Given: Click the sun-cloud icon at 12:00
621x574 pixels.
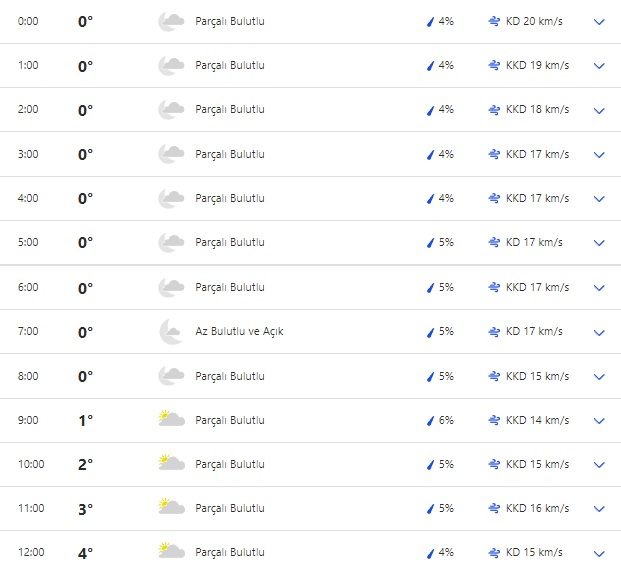Looking at the screenshot, I should pyautogui.click(x=171, y=552).
